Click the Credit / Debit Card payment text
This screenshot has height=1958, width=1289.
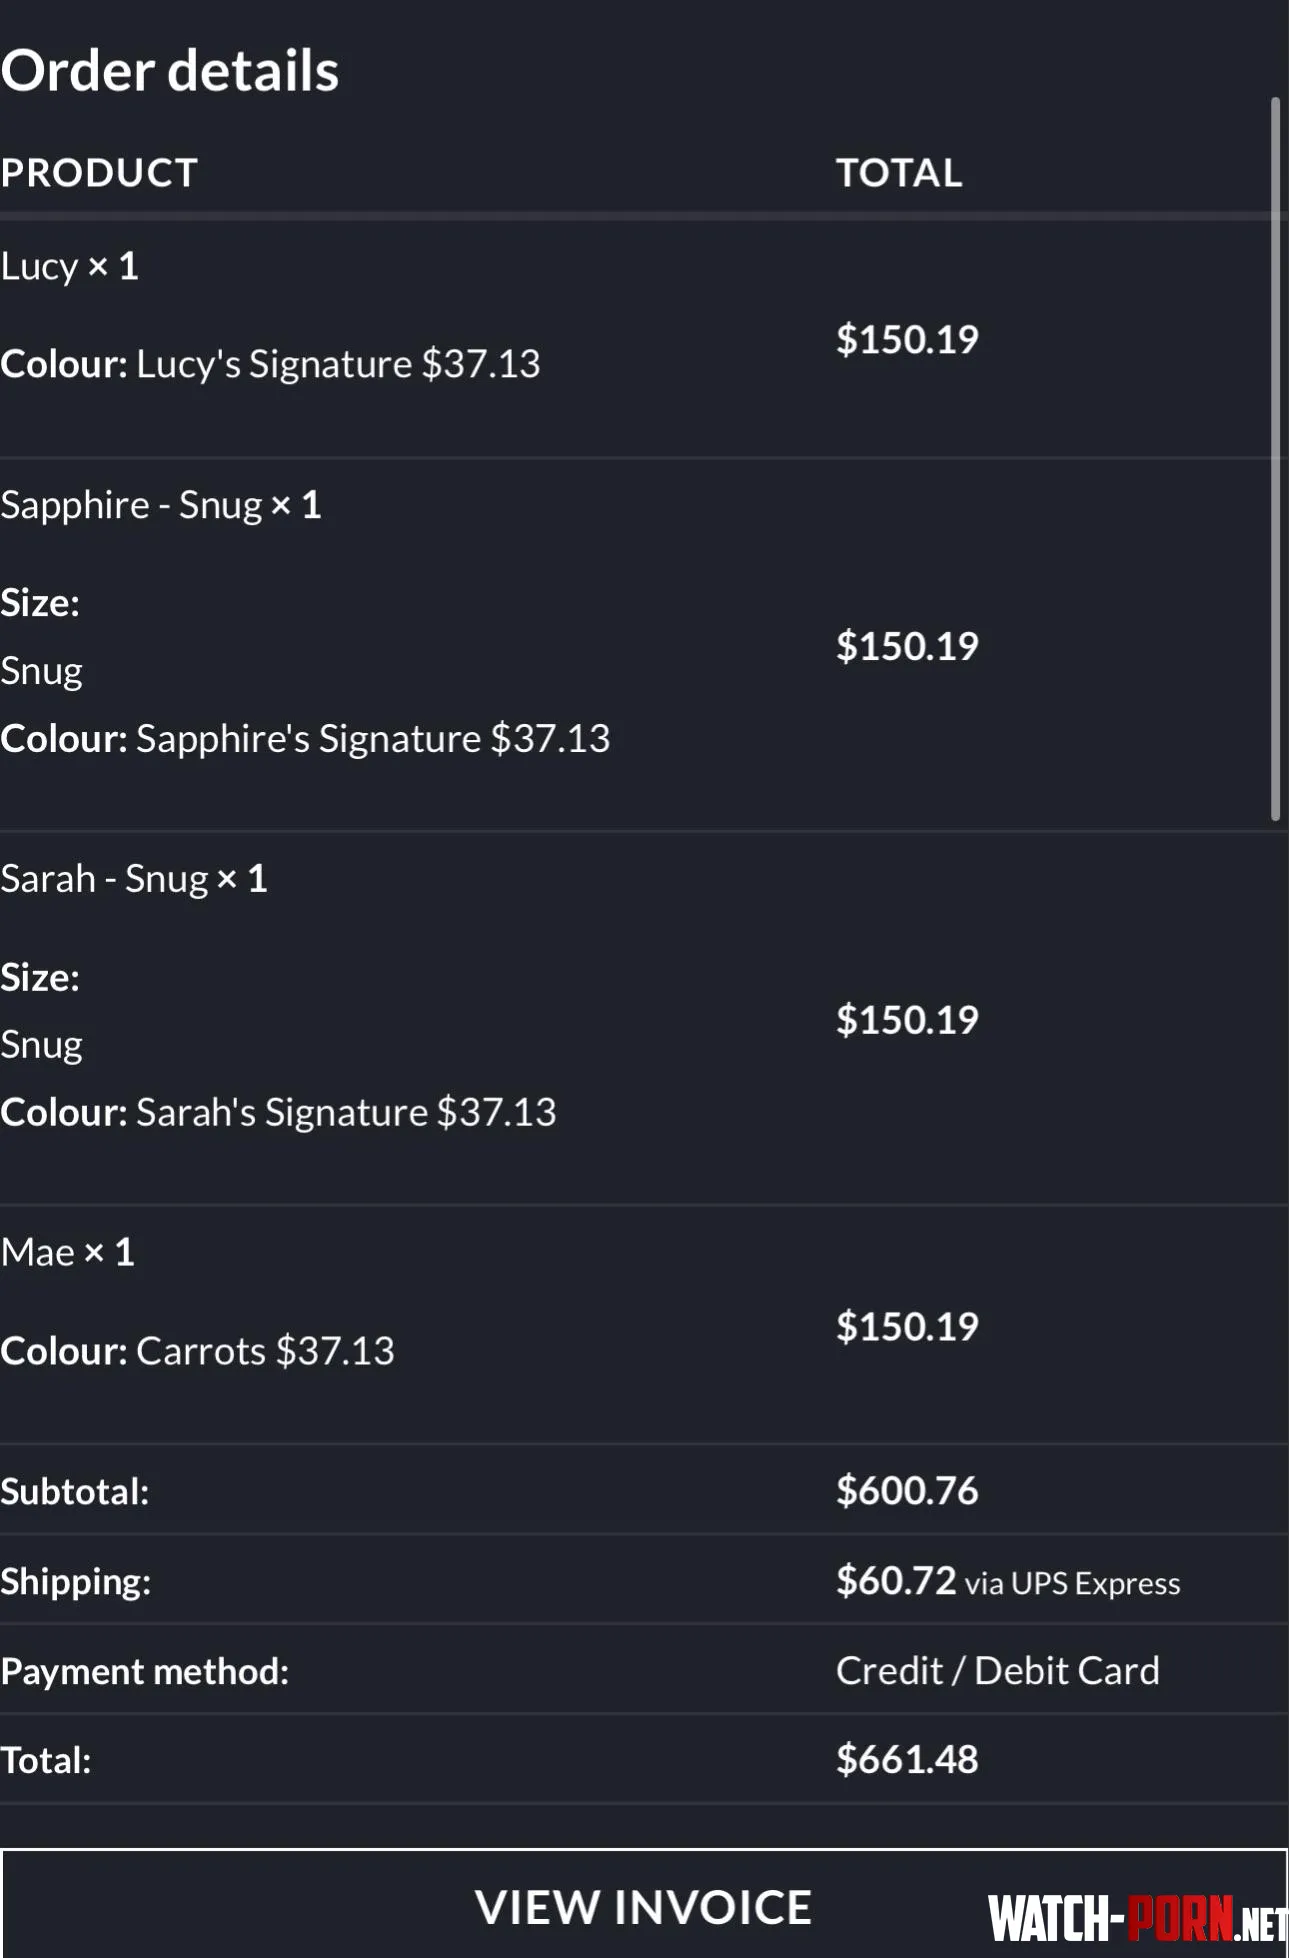[998, 1670]
